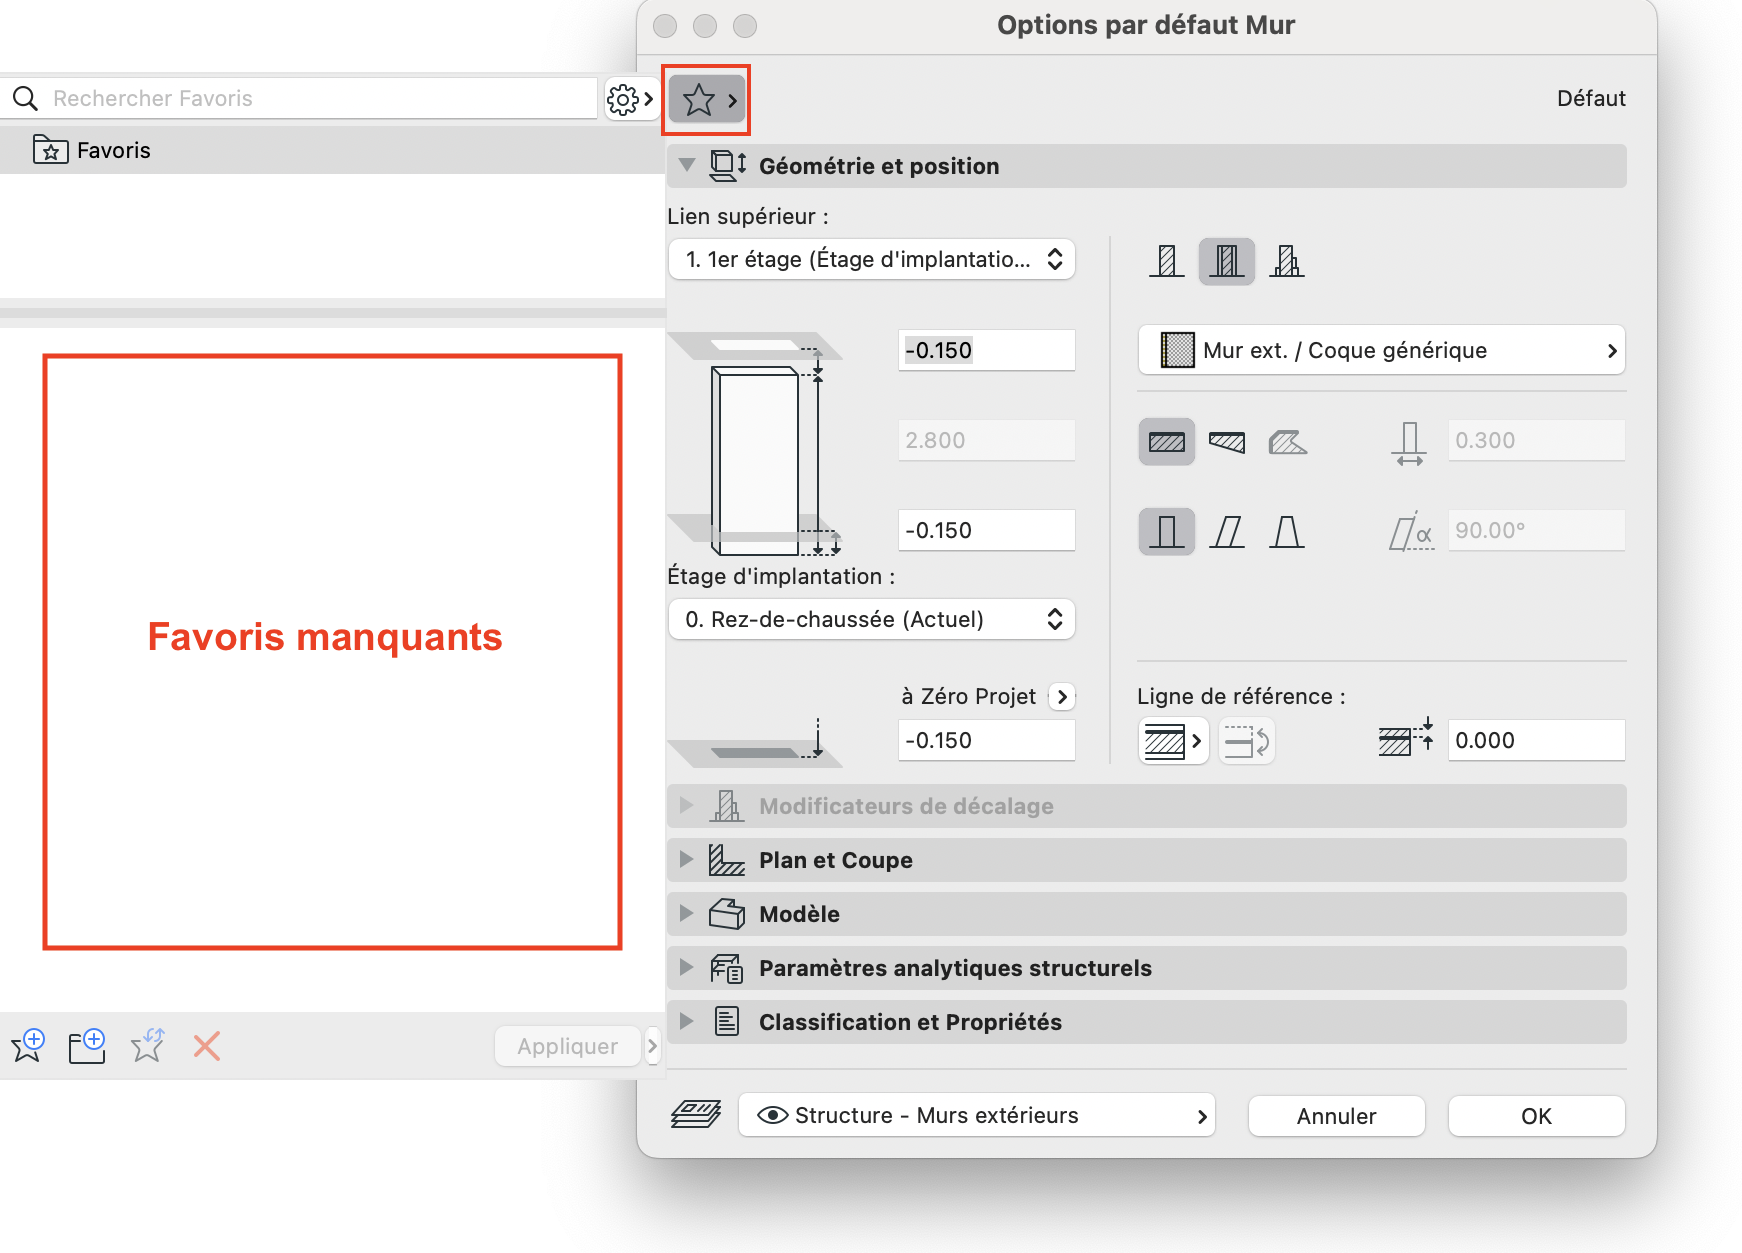Click the redefine favorite star icon
The image size is (1742, 1253).
[147, 1045]
